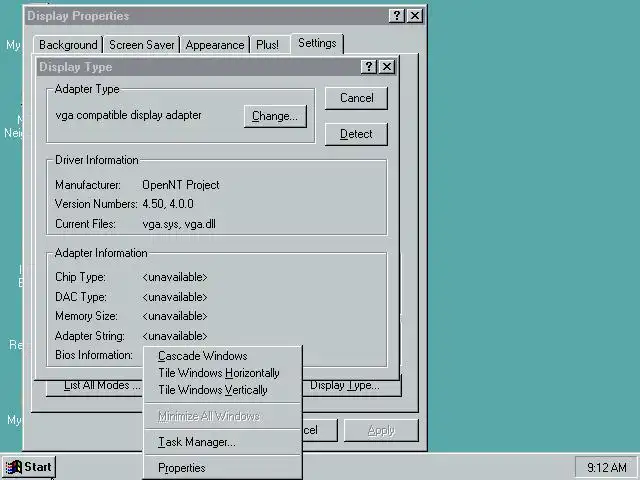Click 'vga compatible display adapter' text

point(128,116)
